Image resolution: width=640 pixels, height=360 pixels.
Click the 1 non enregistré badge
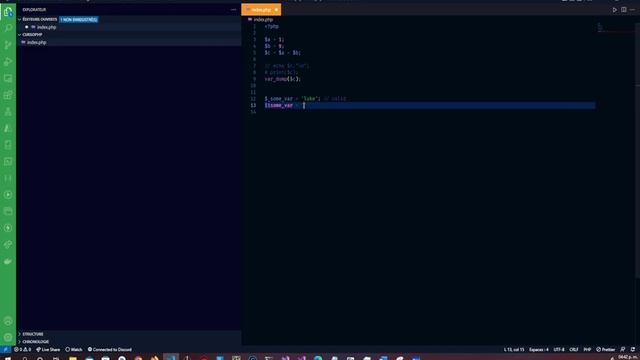[79, 20]
